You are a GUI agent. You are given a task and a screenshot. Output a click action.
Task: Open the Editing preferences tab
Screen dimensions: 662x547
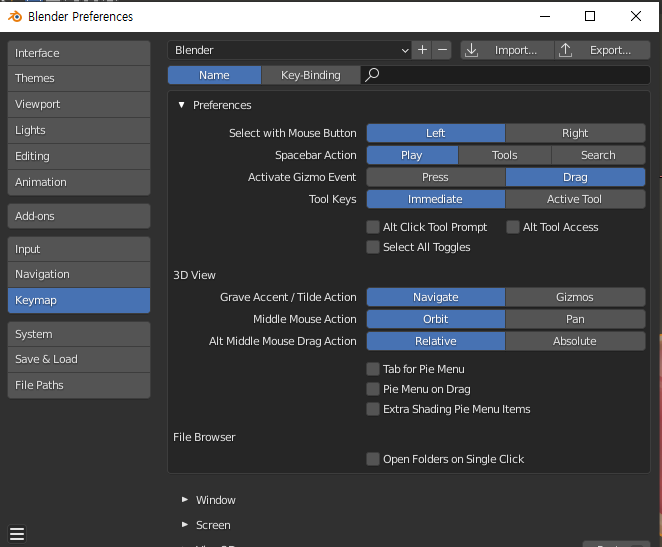click(79, 157)
